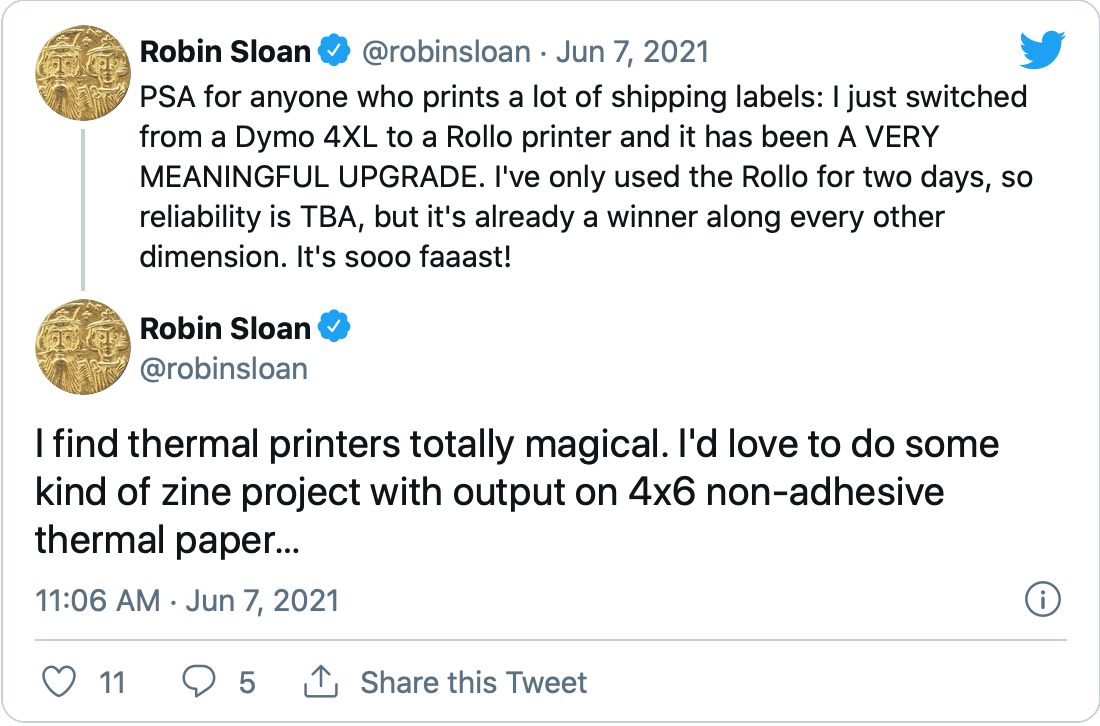This screenshot has width=1100, height=726.
Task: Open @robinsloan handle below main author name
Action: point(224,369)
